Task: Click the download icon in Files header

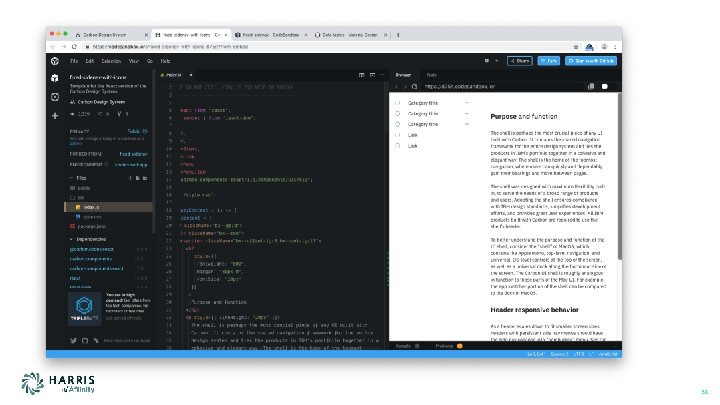Action: click(130, 178)
